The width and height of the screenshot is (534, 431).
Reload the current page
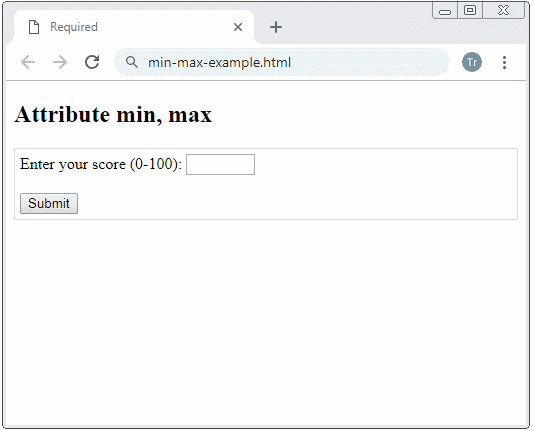pyautogui.click(x=92, y=62)
